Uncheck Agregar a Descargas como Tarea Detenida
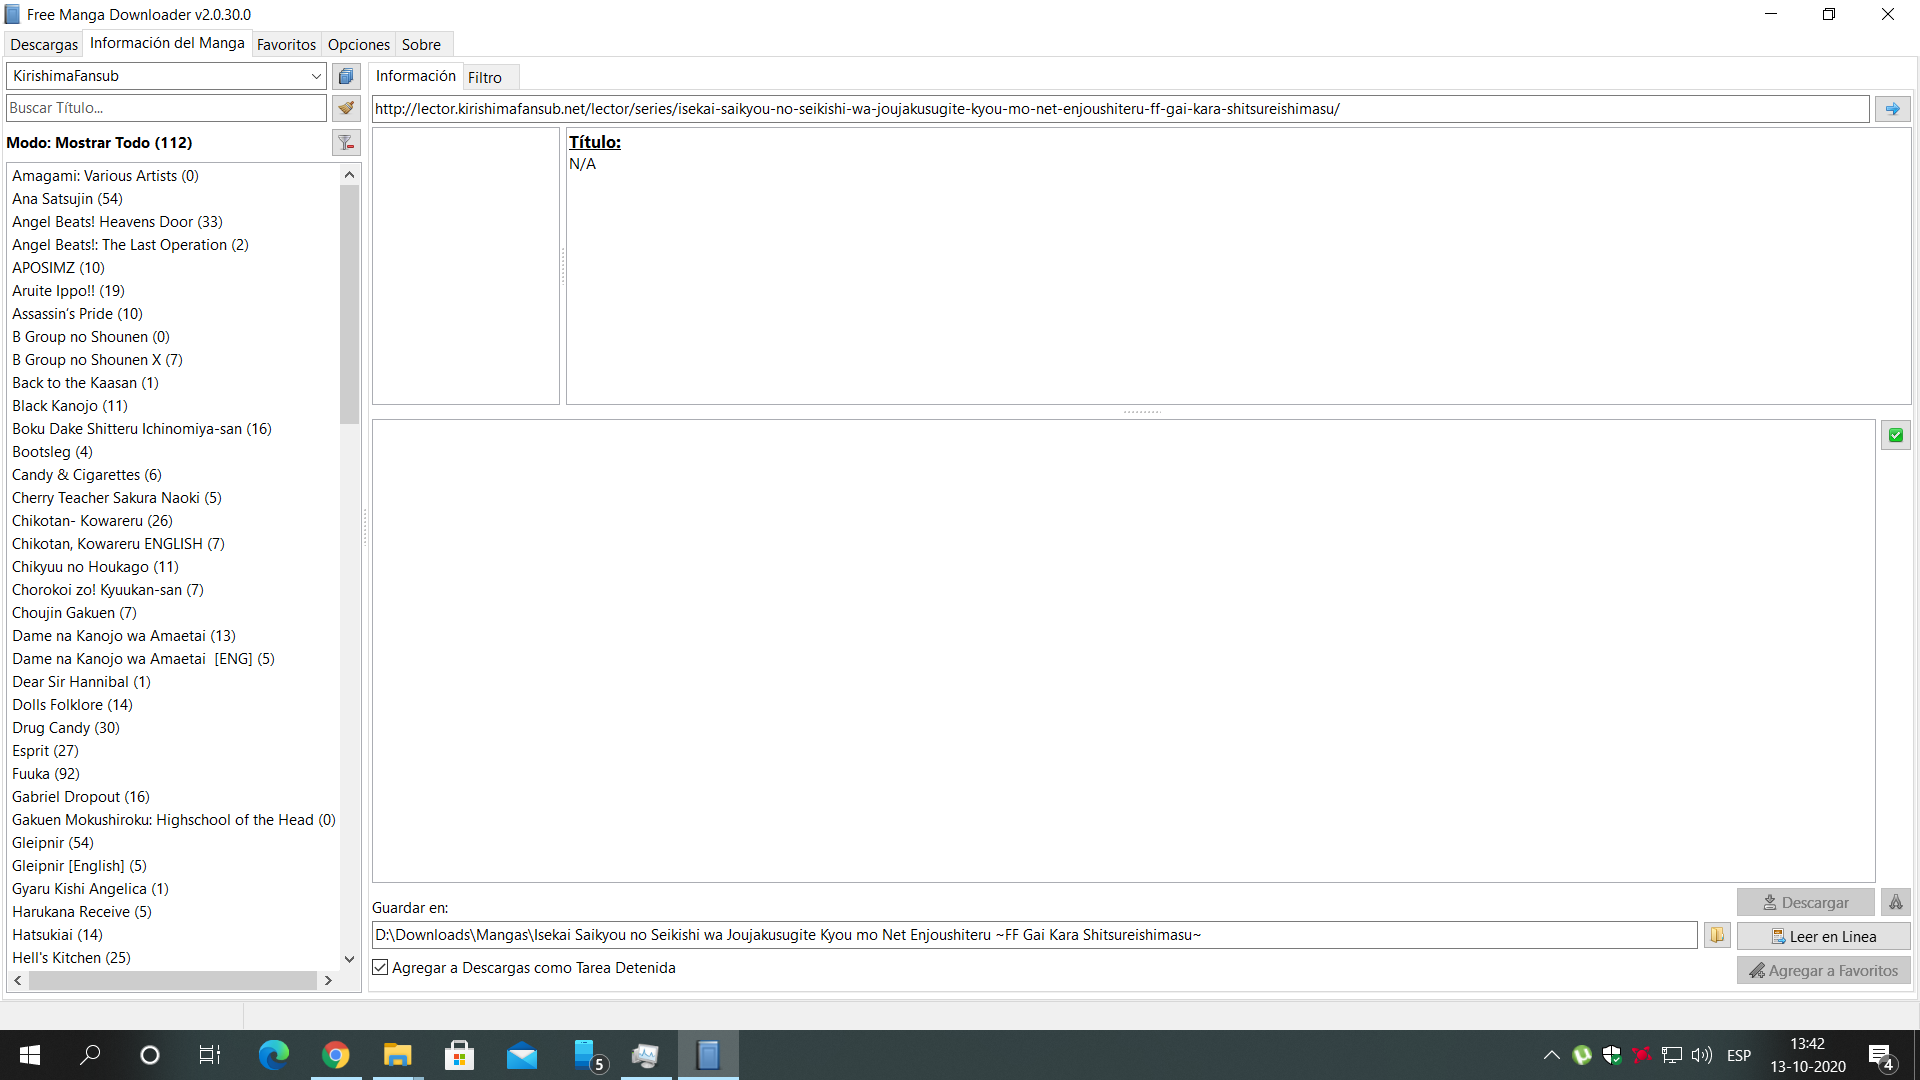 tap(379, 967)
